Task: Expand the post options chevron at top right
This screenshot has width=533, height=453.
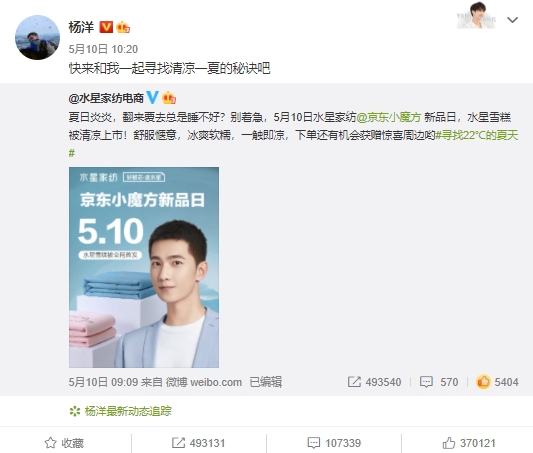Action: [x=512, y=20]
